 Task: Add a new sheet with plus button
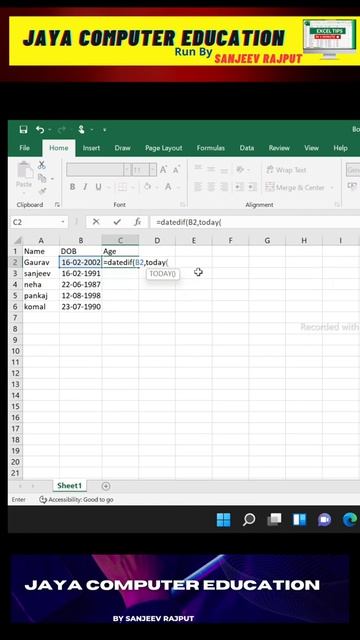106,486
